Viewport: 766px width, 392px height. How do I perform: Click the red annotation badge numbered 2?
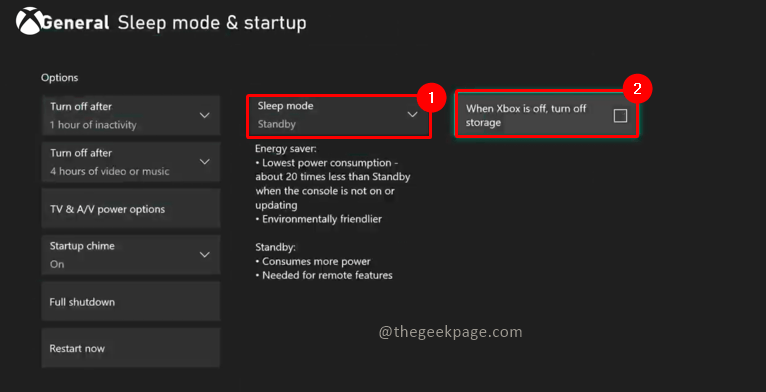[637, 89]
